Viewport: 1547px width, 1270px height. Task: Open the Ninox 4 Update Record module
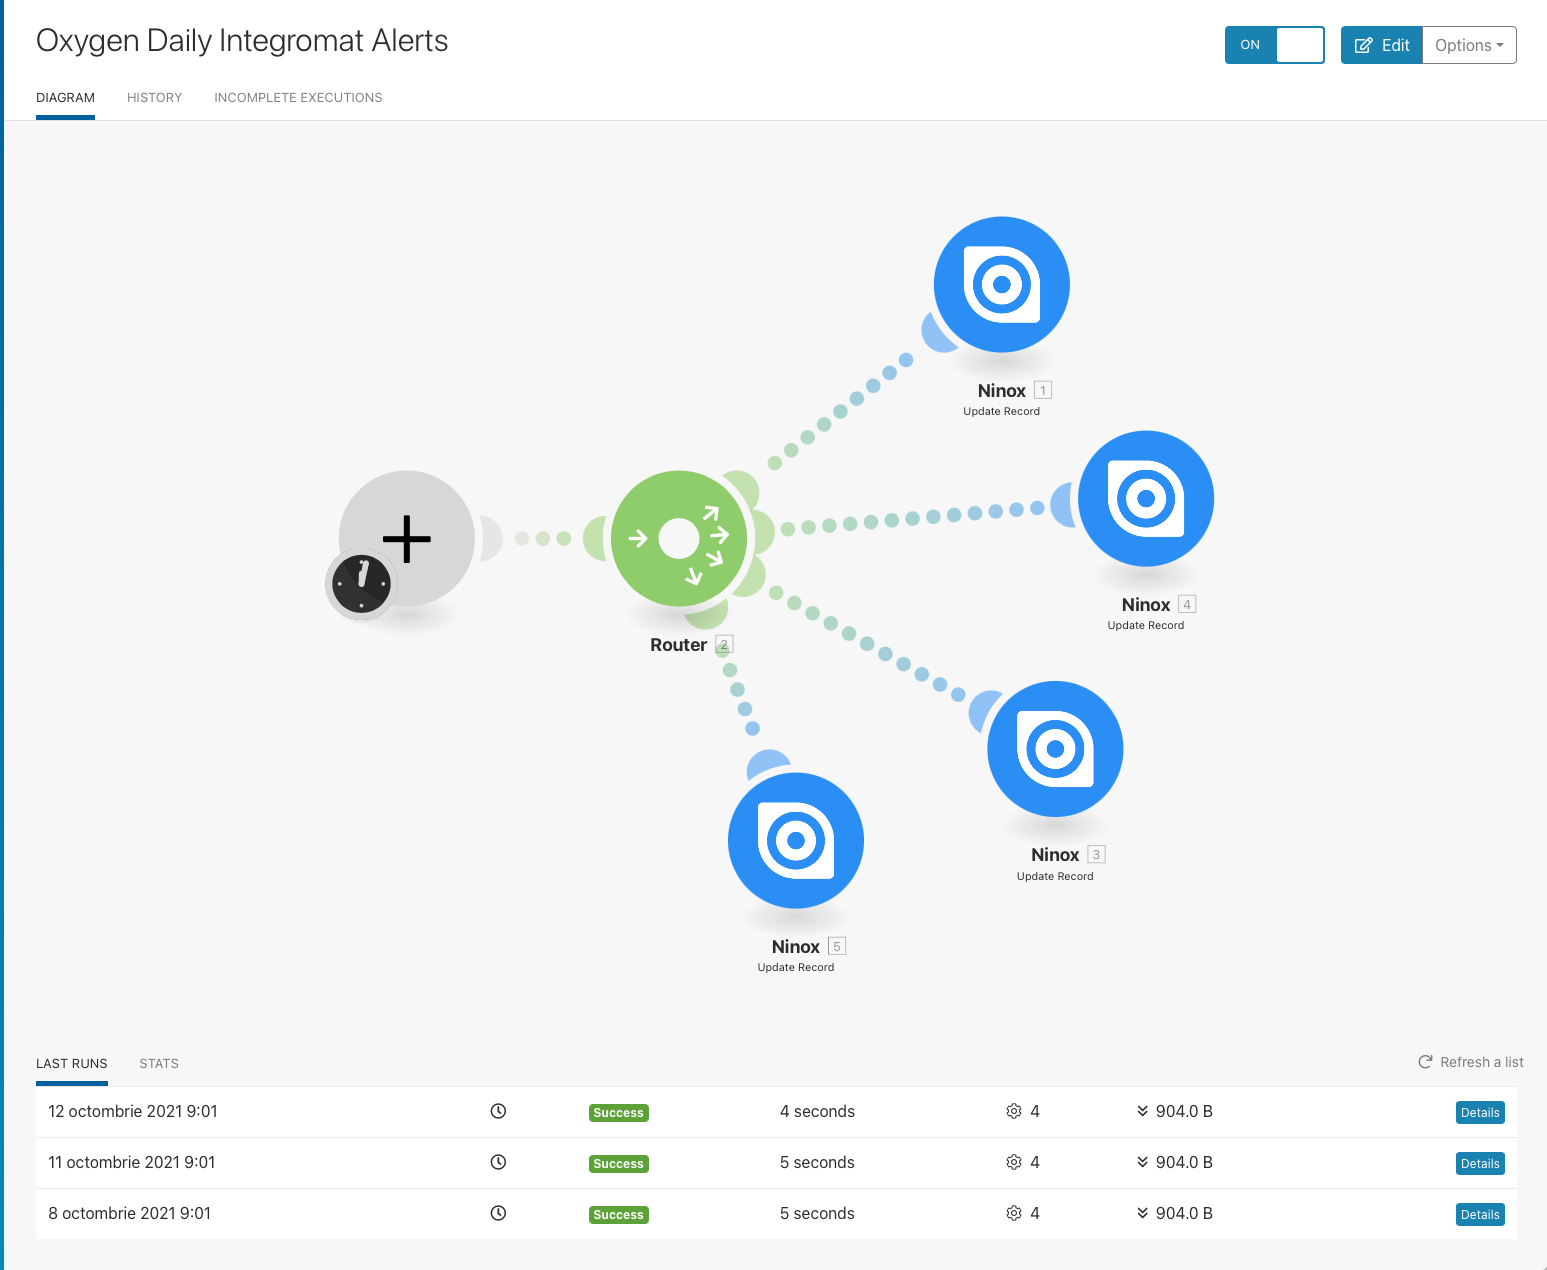click(x=1145, y=498)
